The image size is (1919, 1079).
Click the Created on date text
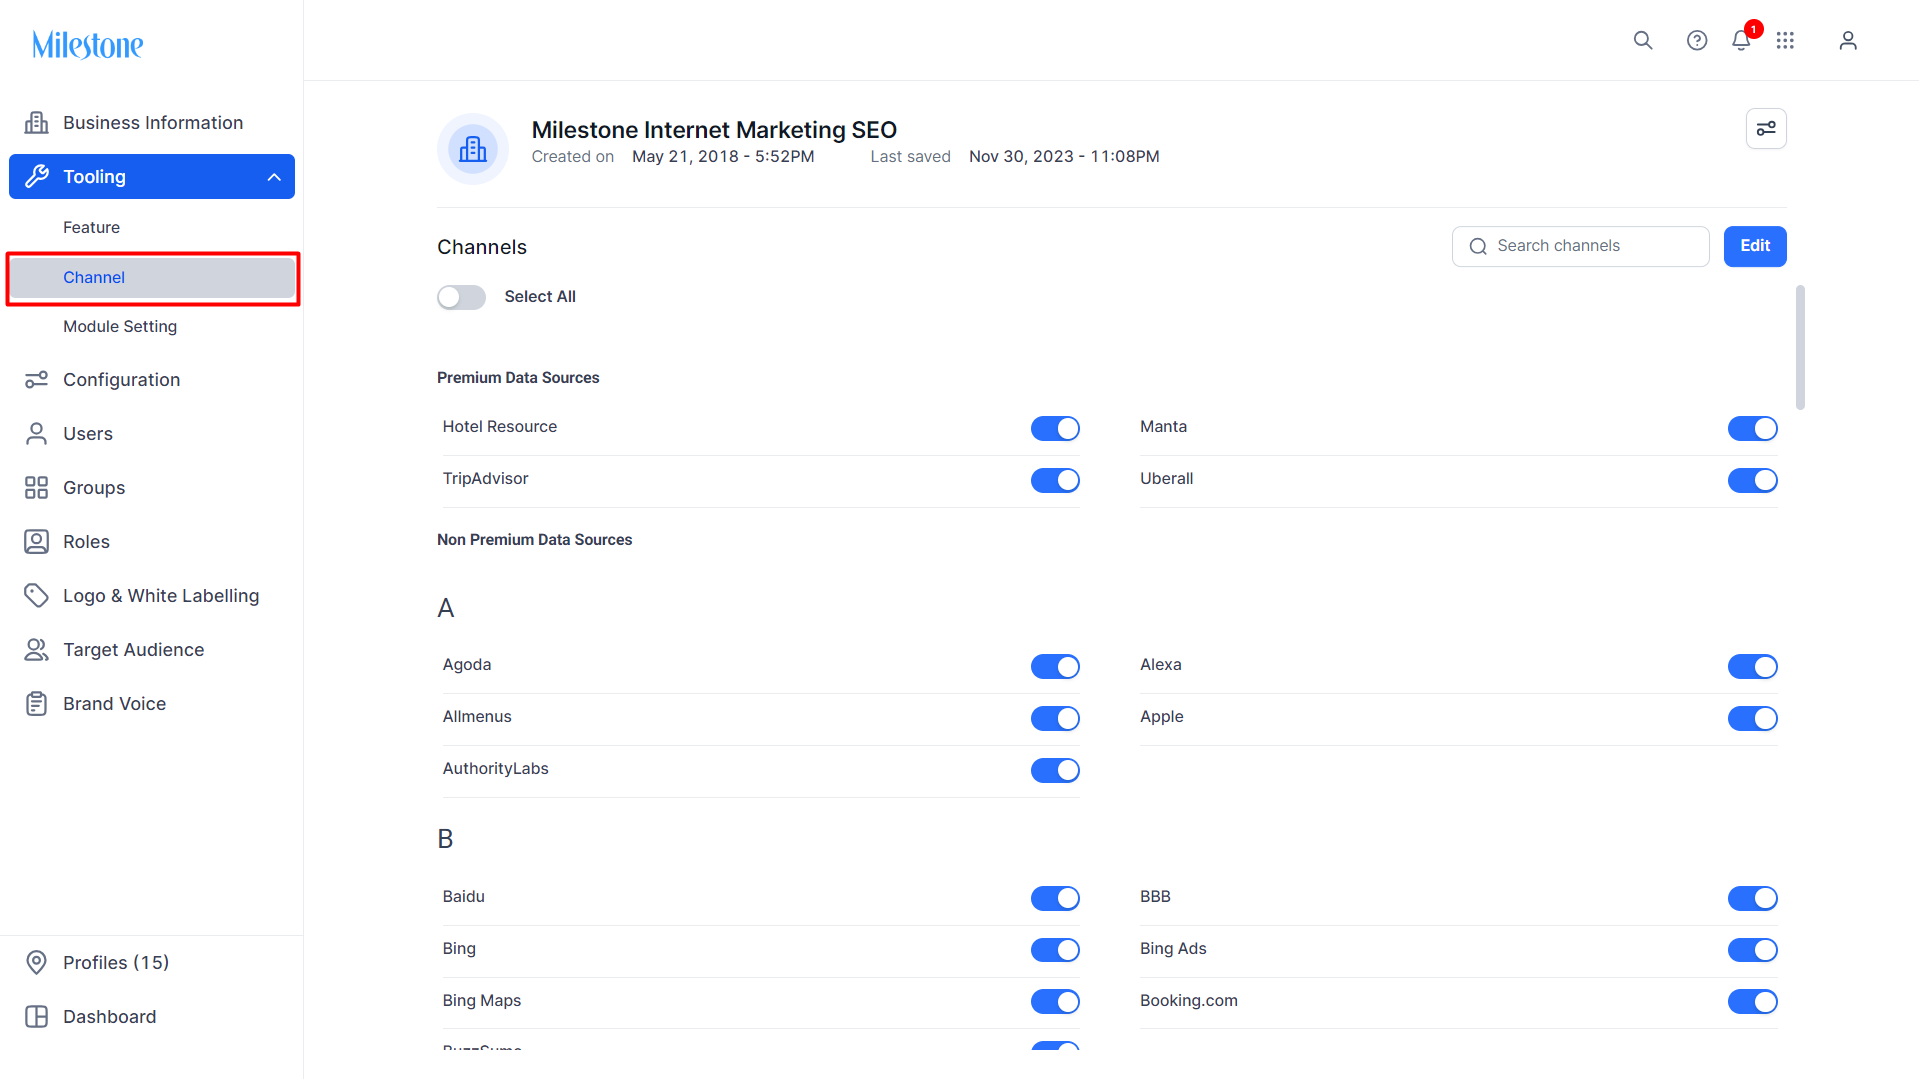tap(723, 156)
